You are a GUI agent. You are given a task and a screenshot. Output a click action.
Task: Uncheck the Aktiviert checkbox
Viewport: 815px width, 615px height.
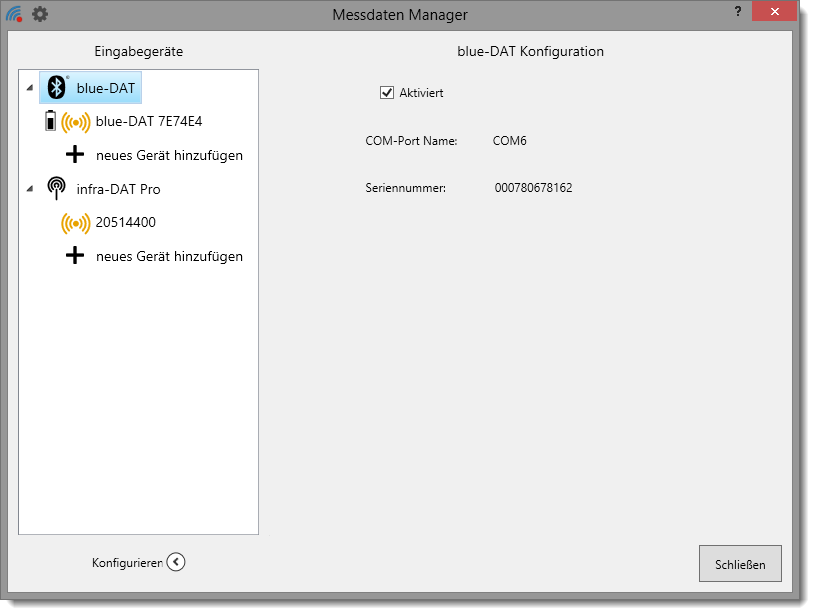[x=387, y=93]
